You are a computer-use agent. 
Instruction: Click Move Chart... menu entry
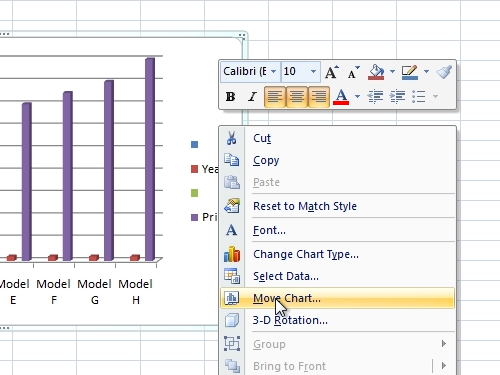pyautogui.click(x=337, y=298)
